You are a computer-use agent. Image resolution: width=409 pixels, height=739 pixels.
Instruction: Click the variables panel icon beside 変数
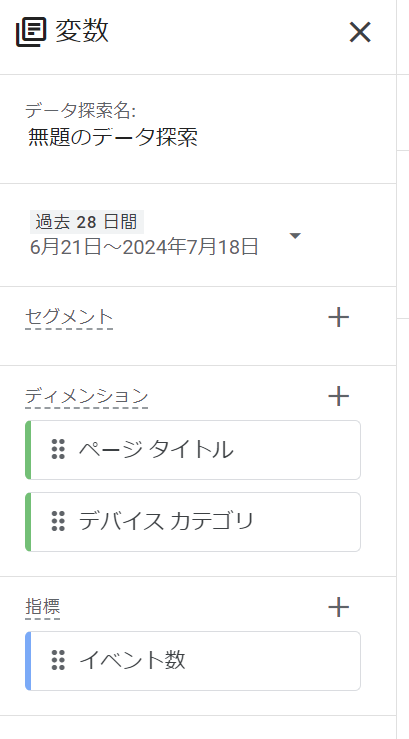pyautogui.click(x=31, y=32)
